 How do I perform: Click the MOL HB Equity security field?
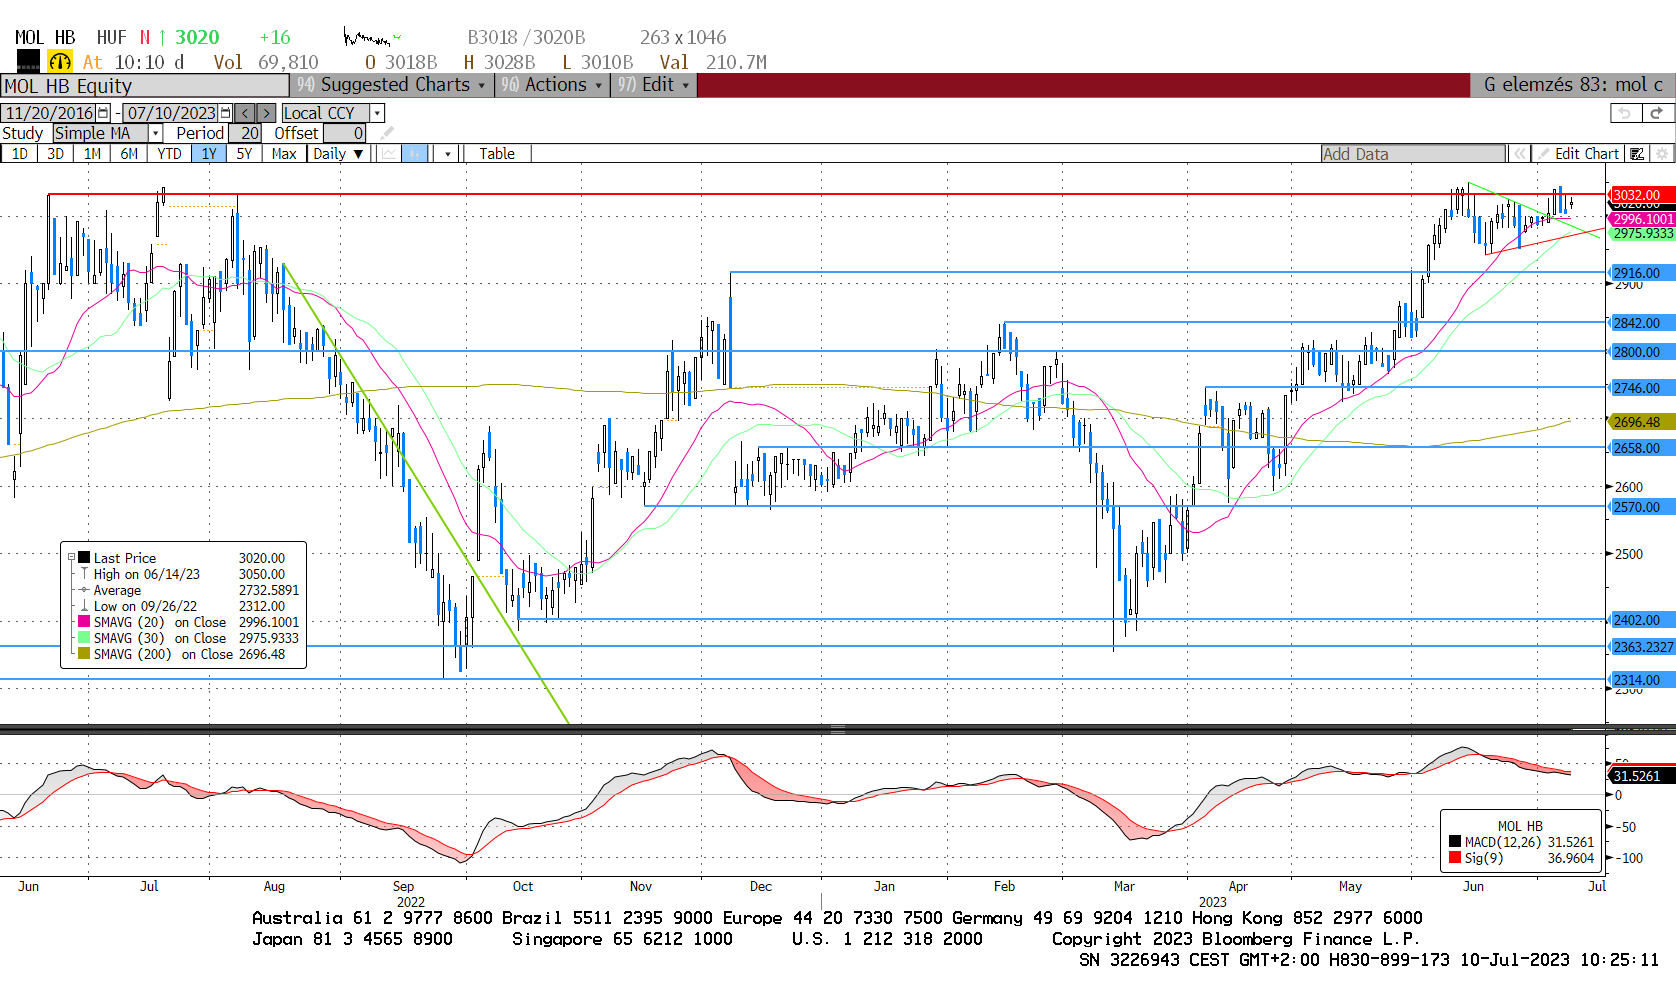point(145,86)
